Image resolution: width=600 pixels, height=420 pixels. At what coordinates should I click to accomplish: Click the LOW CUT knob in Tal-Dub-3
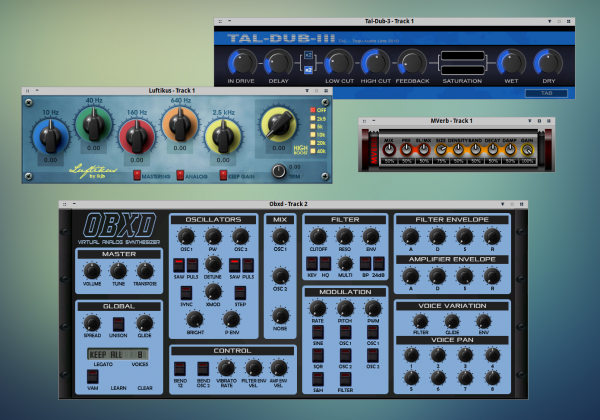tap(339, 62)
